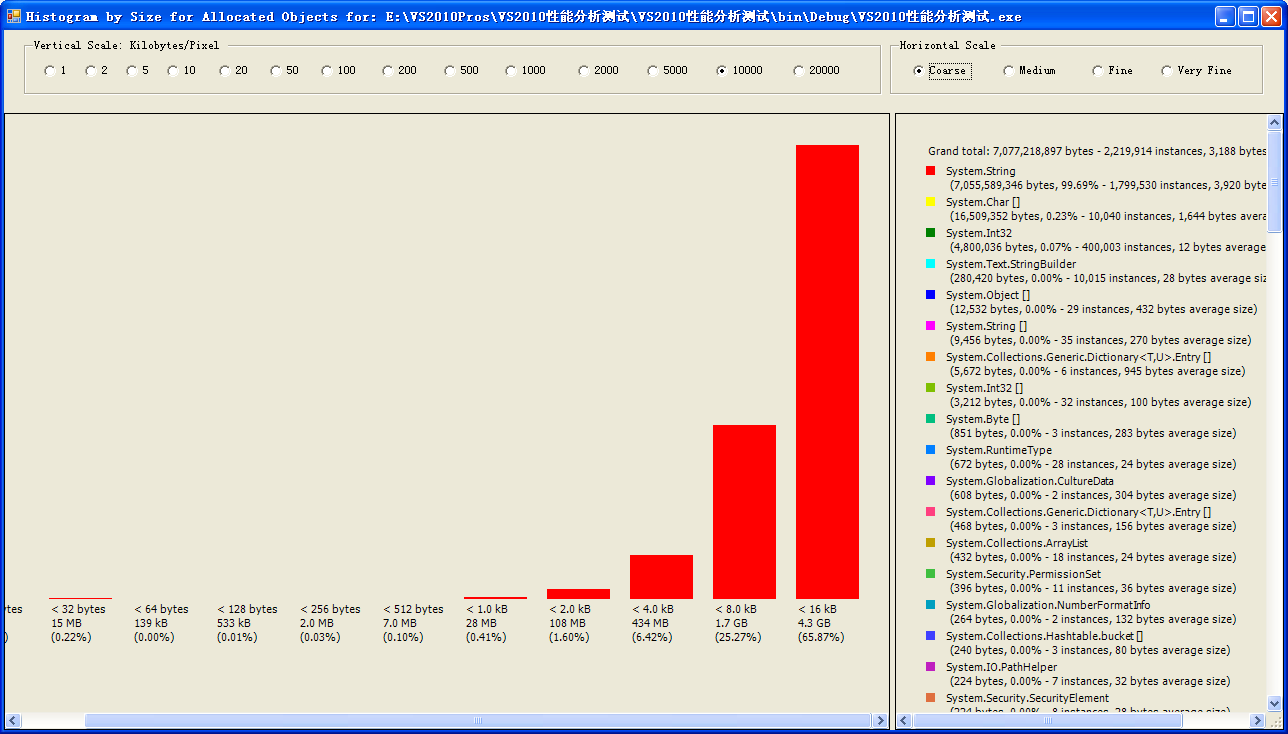The image size is (1288, 734).
Task: Click the < 32 bytes size label
Action: (78, 609)
